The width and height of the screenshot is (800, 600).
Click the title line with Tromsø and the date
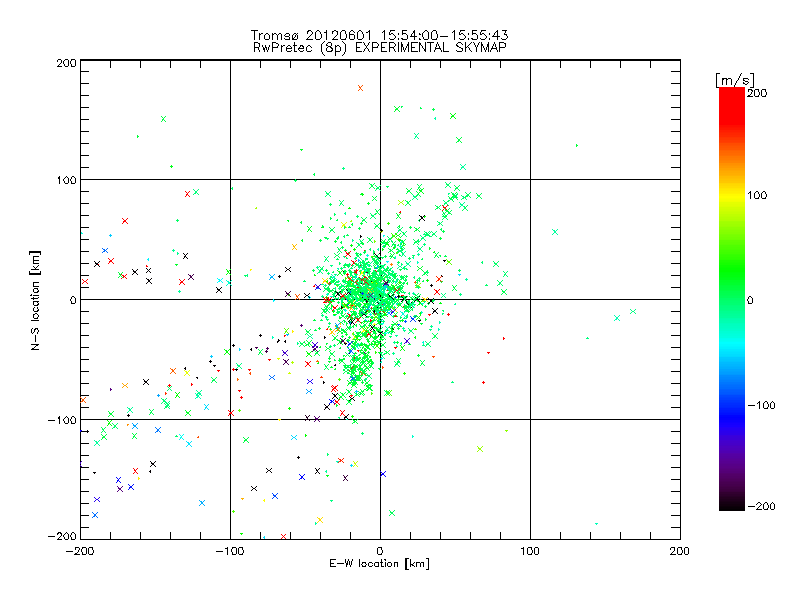click(x=379, y=35)
